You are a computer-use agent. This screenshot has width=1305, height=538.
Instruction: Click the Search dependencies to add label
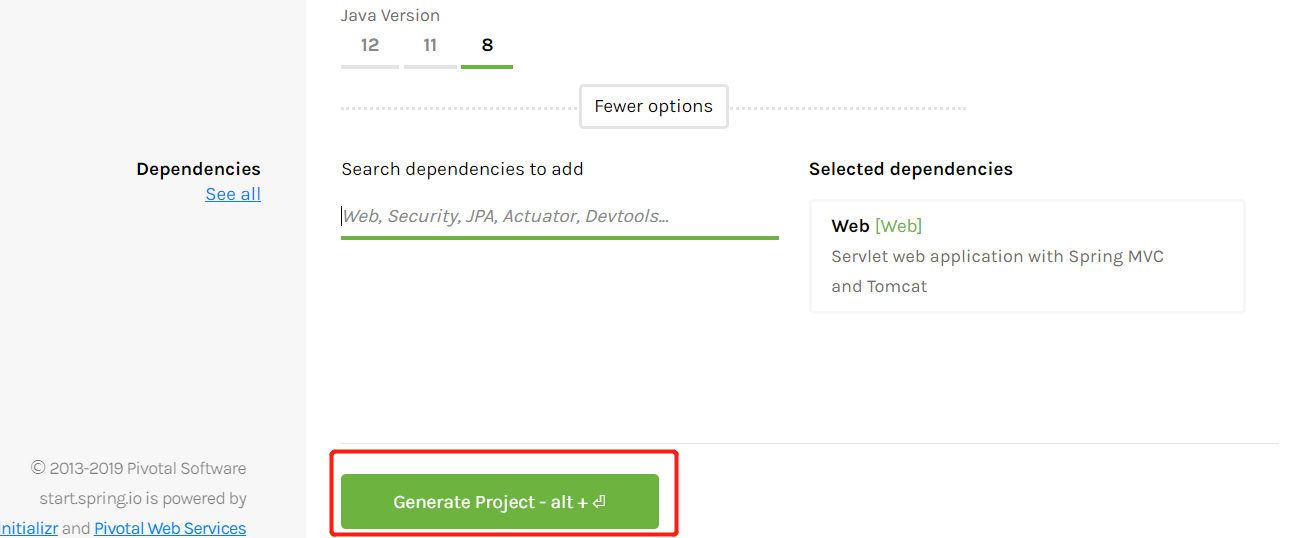[x=462, y=169]
